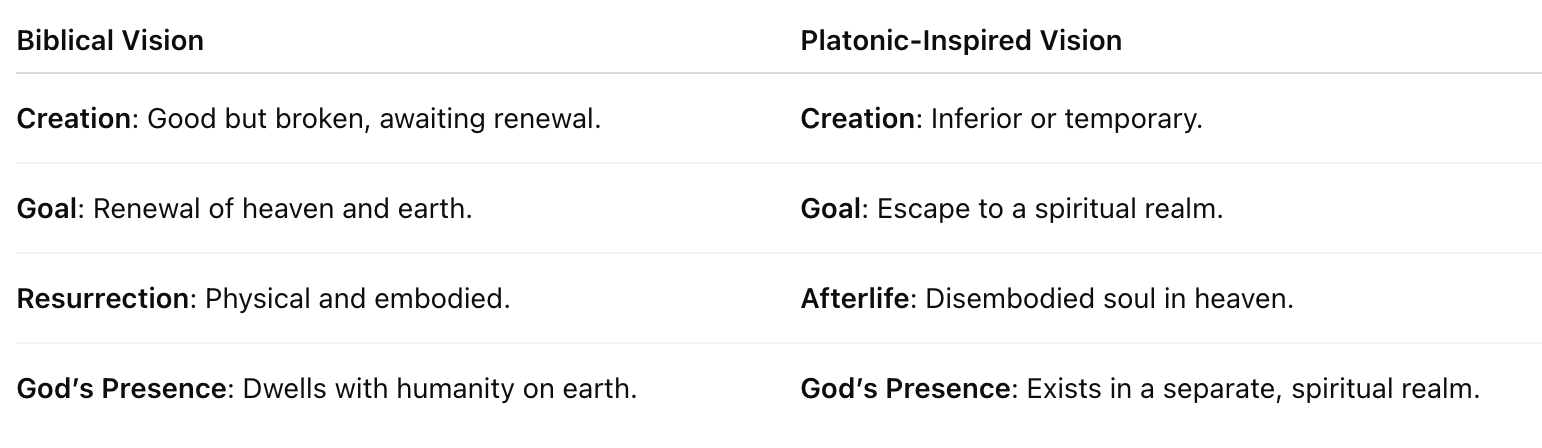Click the bold Goal label in Biblical column
This screenshot has height=448, width=1542.
[47, 209]
